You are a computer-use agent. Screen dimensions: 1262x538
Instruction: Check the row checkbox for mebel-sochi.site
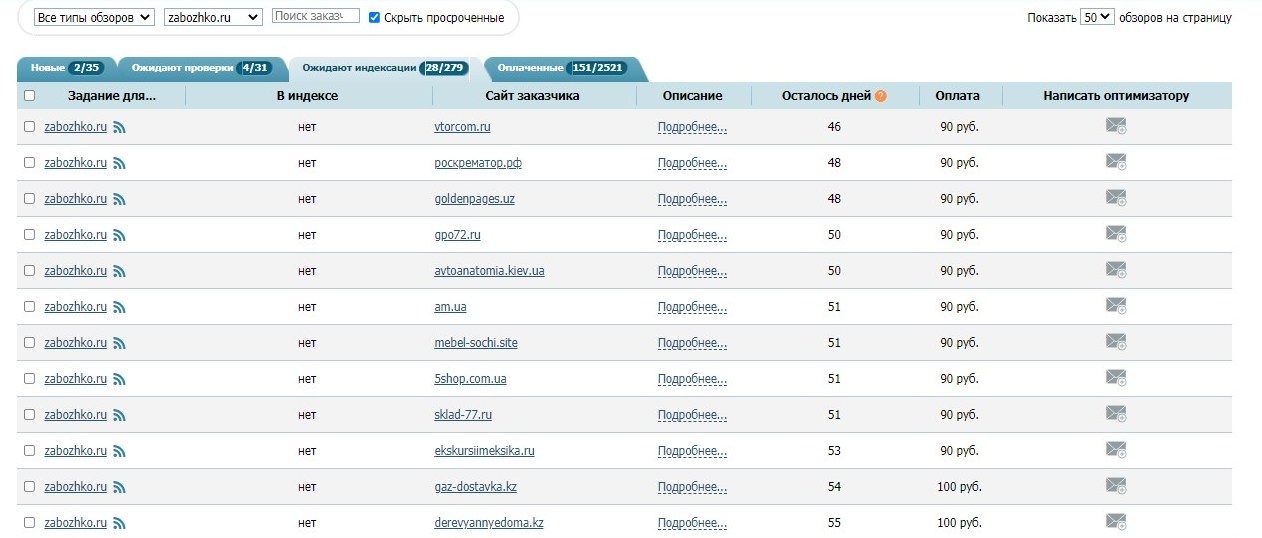point(29,343)
